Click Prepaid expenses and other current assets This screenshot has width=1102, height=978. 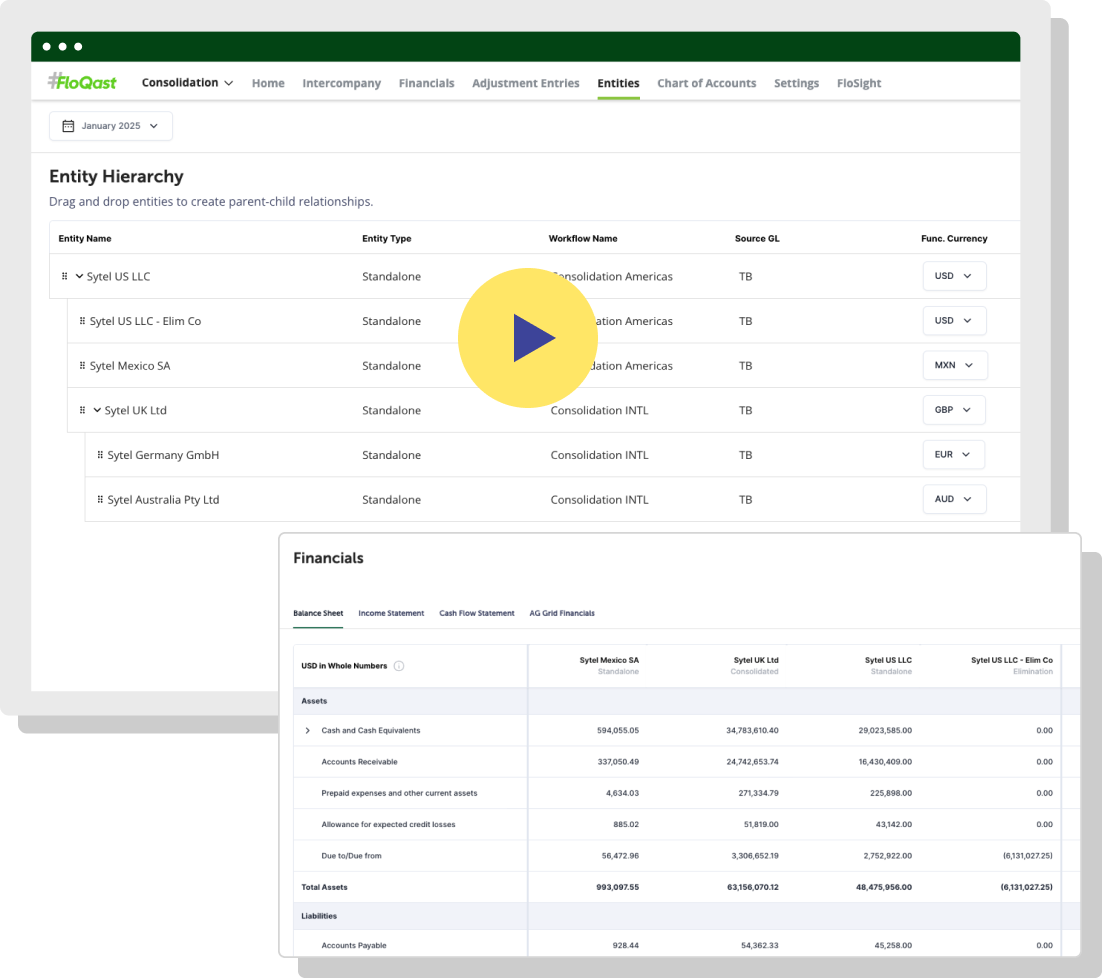pos(399,793)
